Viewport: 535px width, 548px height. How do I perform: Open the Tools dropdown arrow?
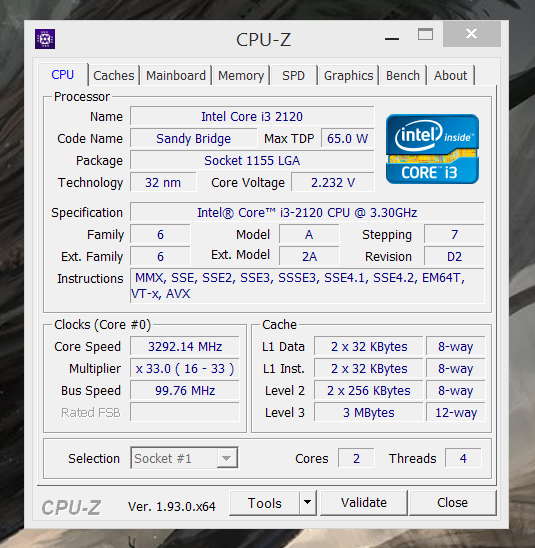[308, 503]
